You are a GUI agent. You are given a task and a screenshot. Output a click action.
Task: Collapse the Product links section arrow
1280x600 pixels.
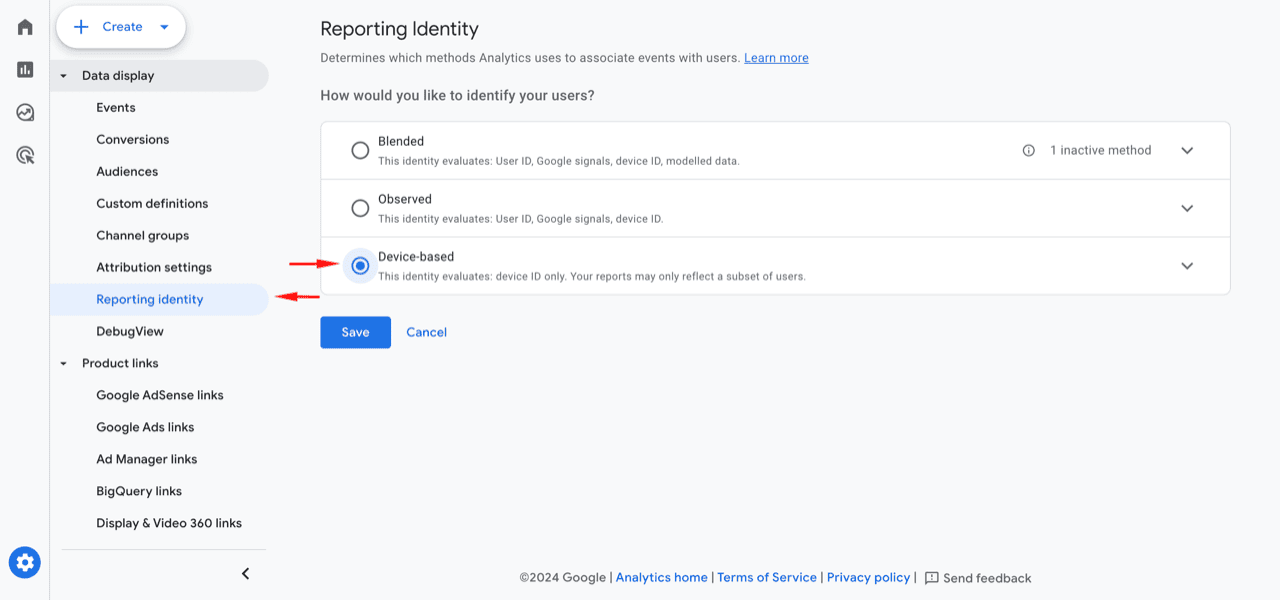click(64, 364)
